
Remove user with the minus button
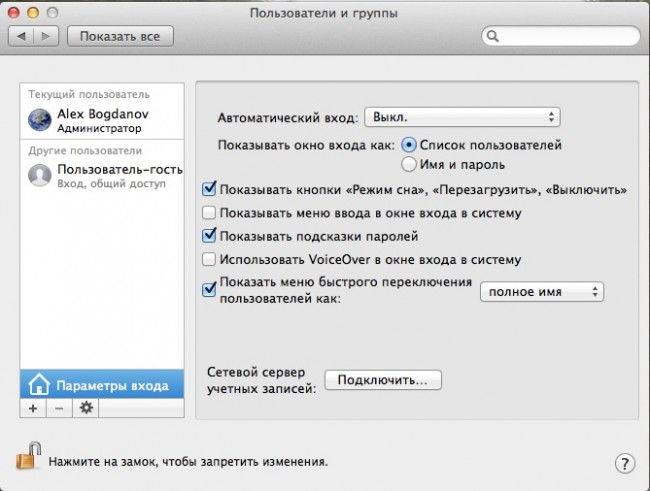point(59,408)
